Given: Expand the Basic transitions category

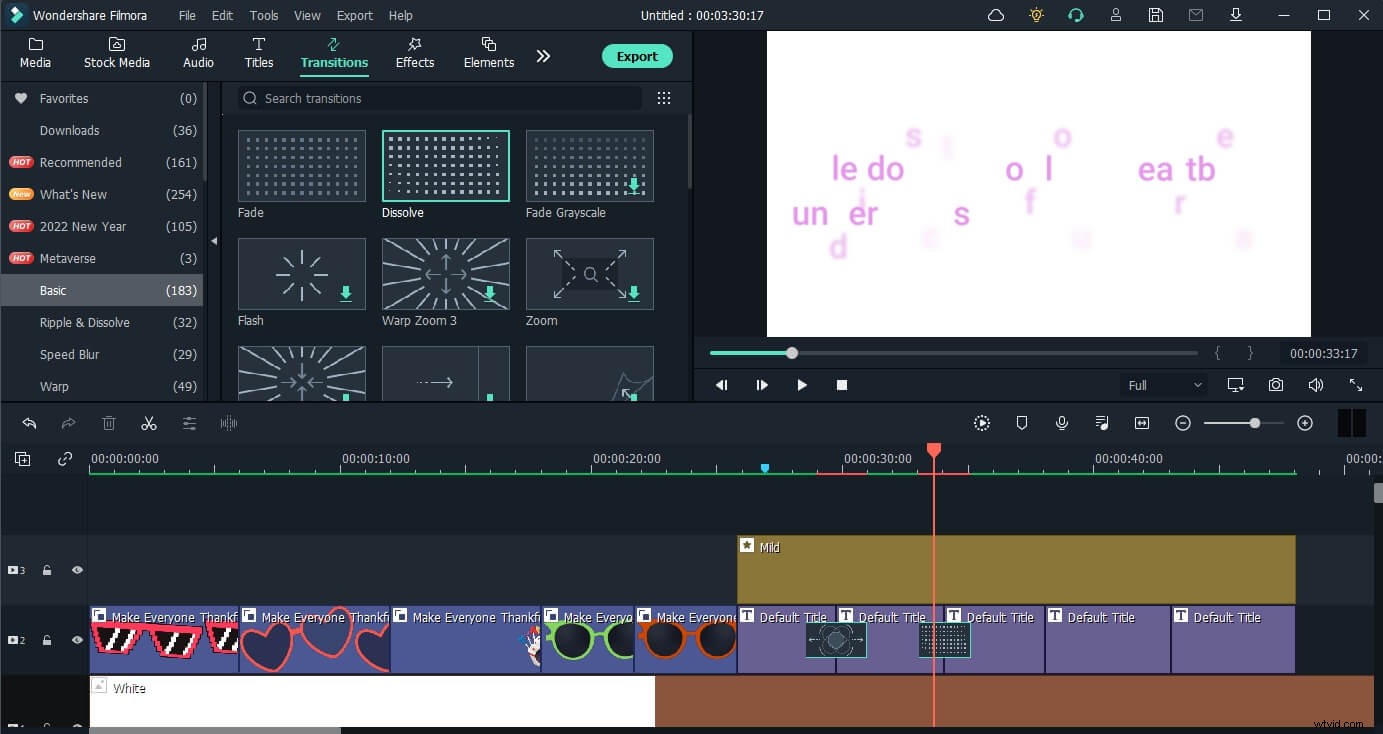Looking at the screenshot, I should 102,290.
